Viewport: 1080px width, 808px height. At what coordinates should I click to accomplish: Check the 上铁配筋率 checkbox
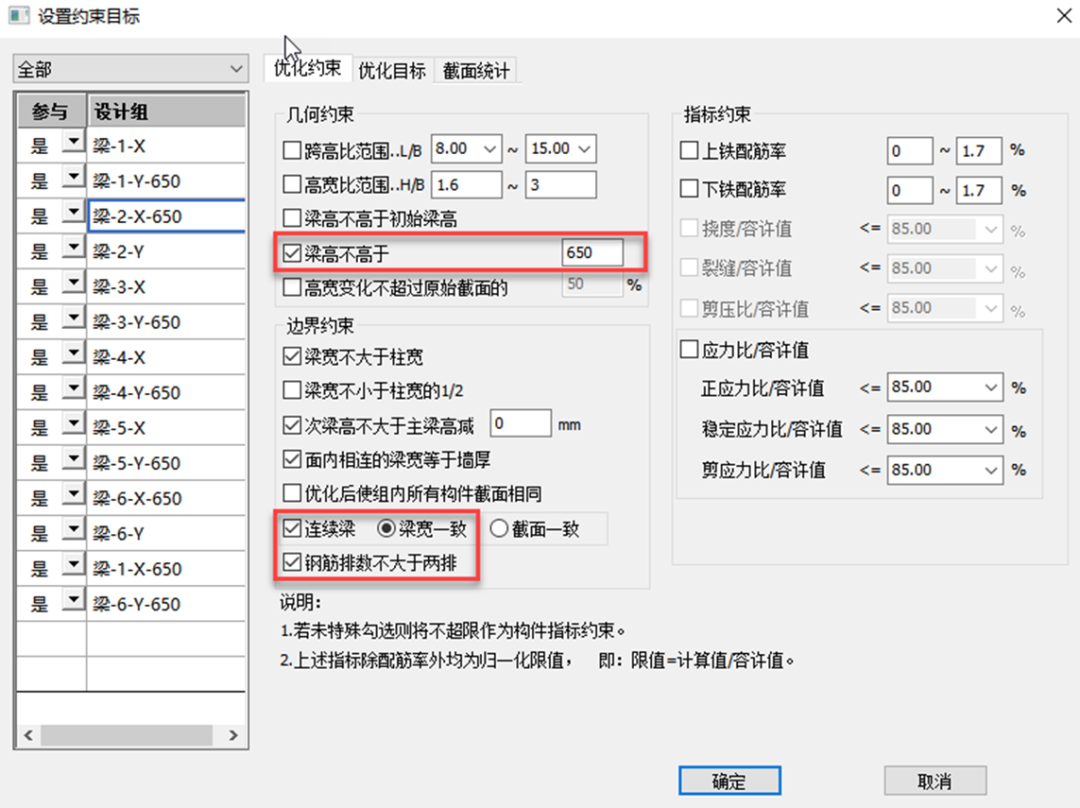point(689,150)
